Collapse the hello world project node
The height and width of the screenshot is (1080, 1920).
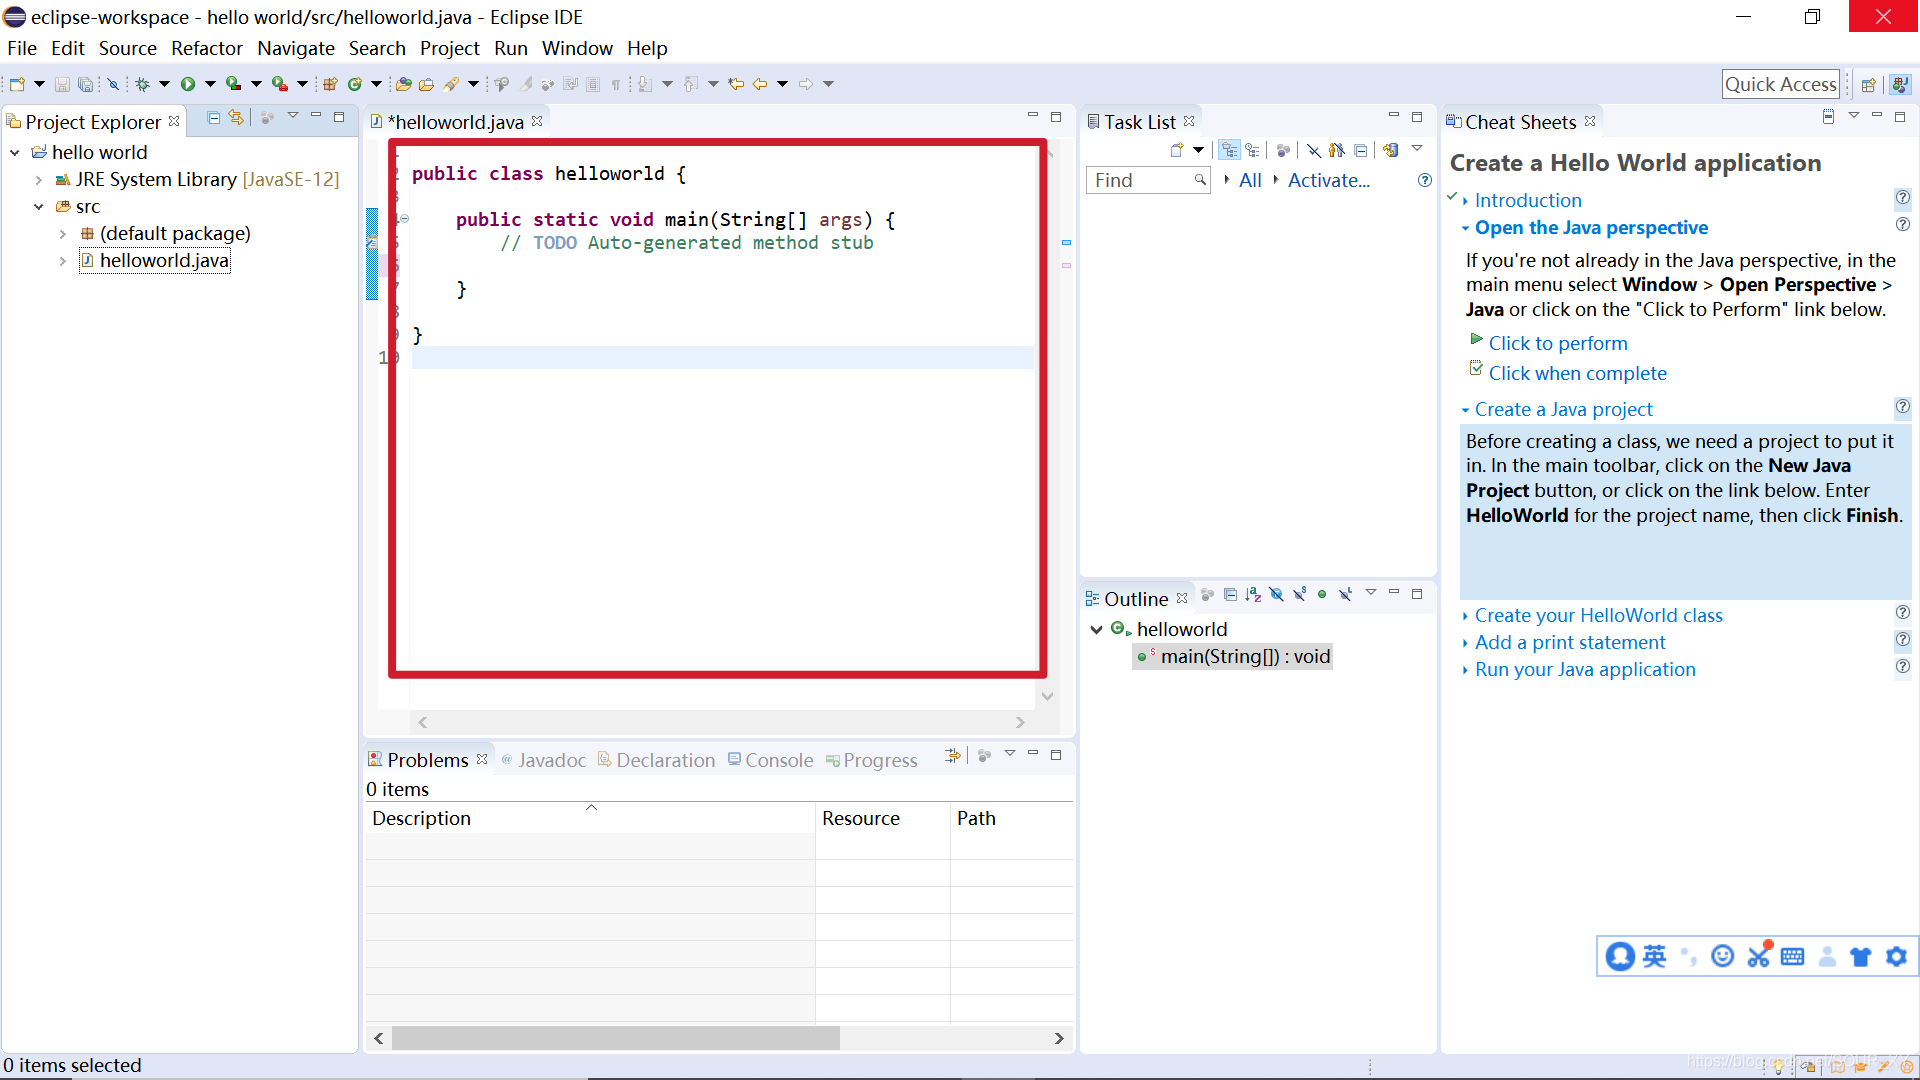(15, 152)
